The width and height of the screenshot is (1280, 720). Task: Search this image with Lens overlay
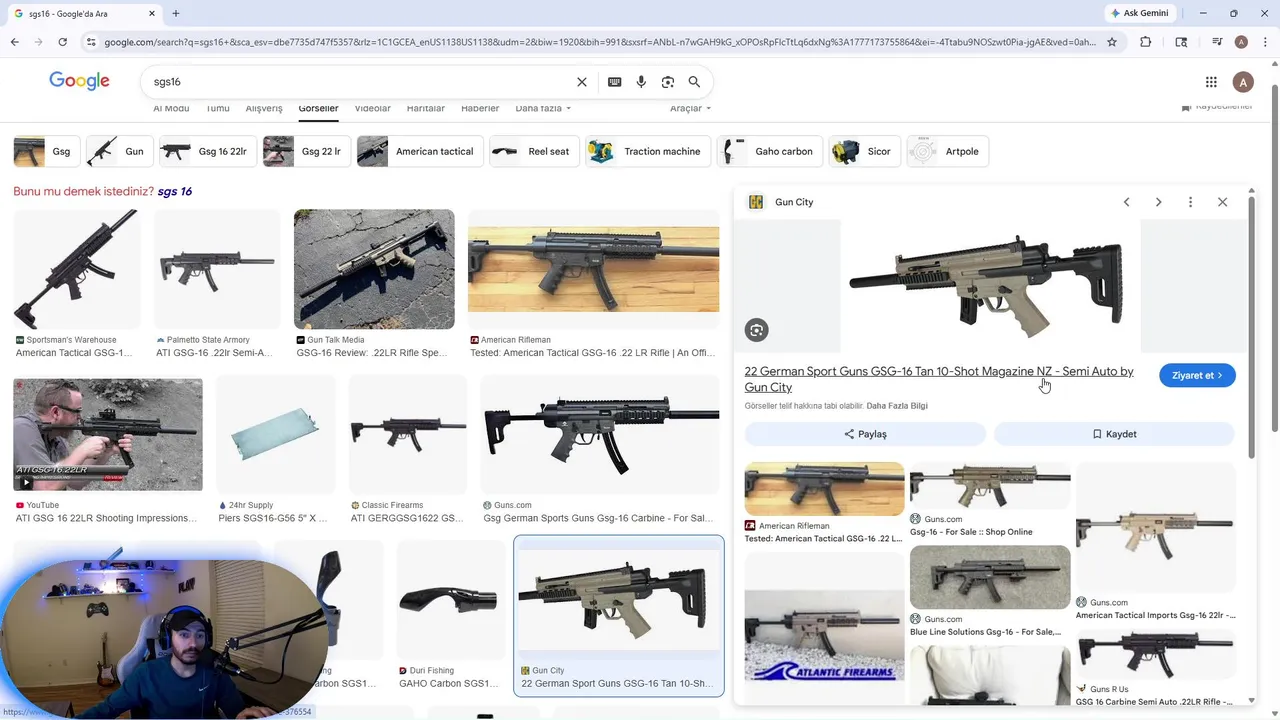[x=757, y=330]
